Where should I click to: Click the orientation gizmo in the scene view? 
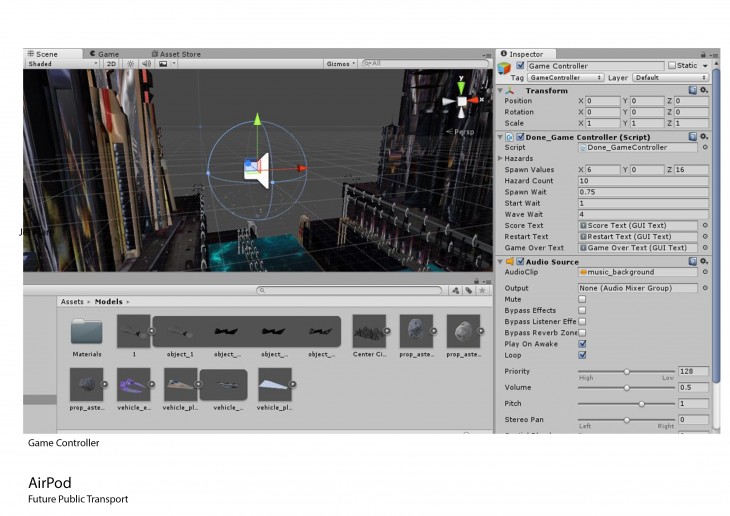[461, 102]
